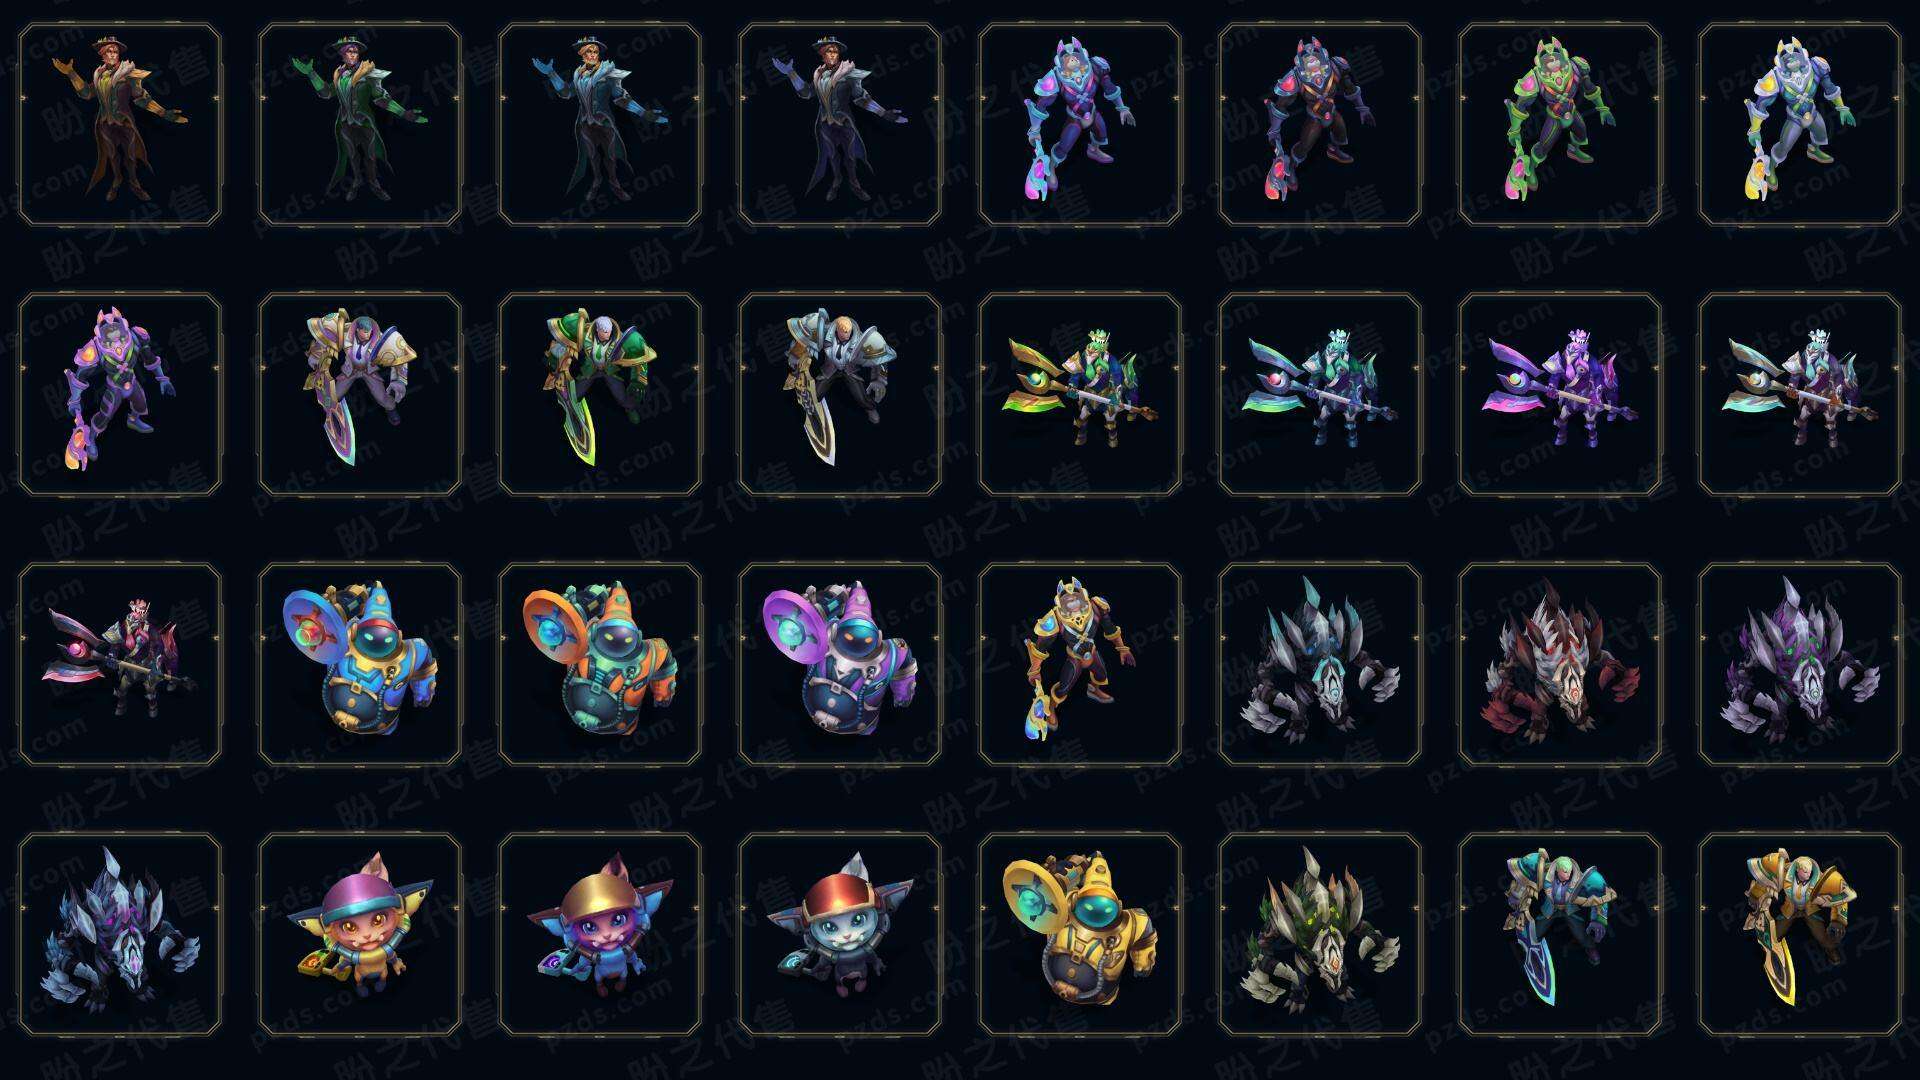Click the dark pink centaur in third row
Viewport: 1920px width, 1080px height.
(x=120, y=664)
